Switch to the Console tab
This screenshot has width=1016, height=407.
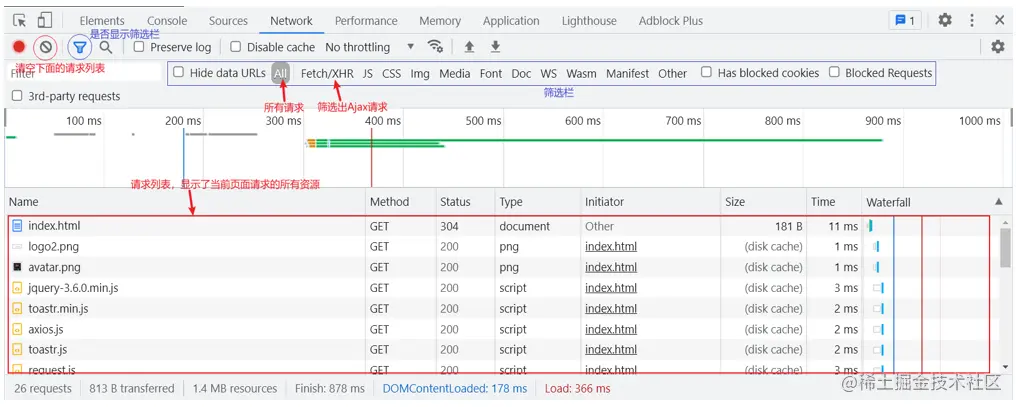point(167,21)
